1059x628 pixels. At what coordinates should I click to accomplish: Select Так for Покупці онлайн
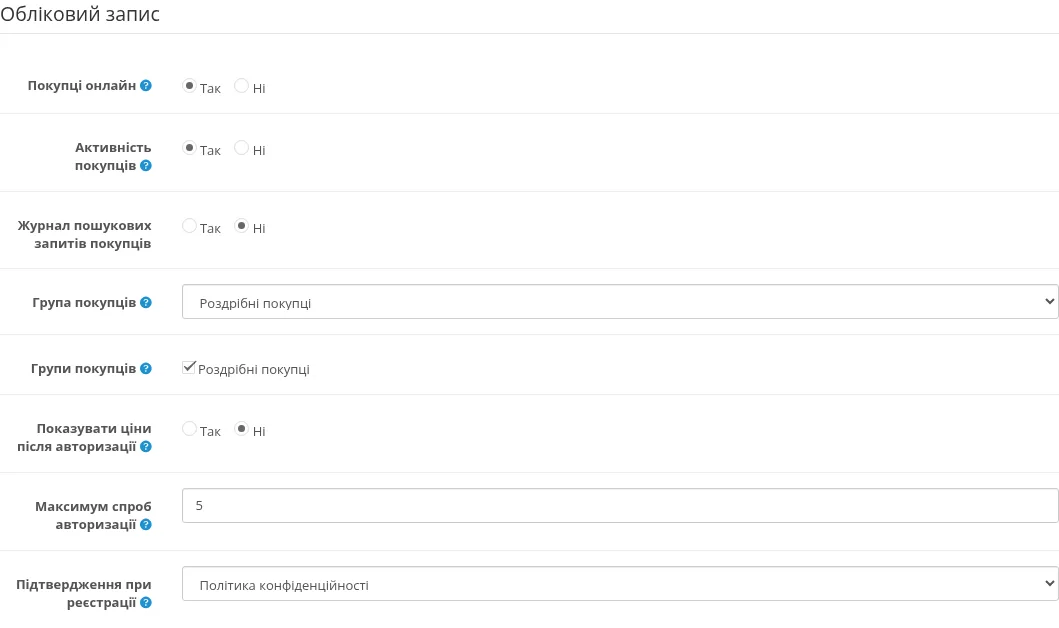189,86
